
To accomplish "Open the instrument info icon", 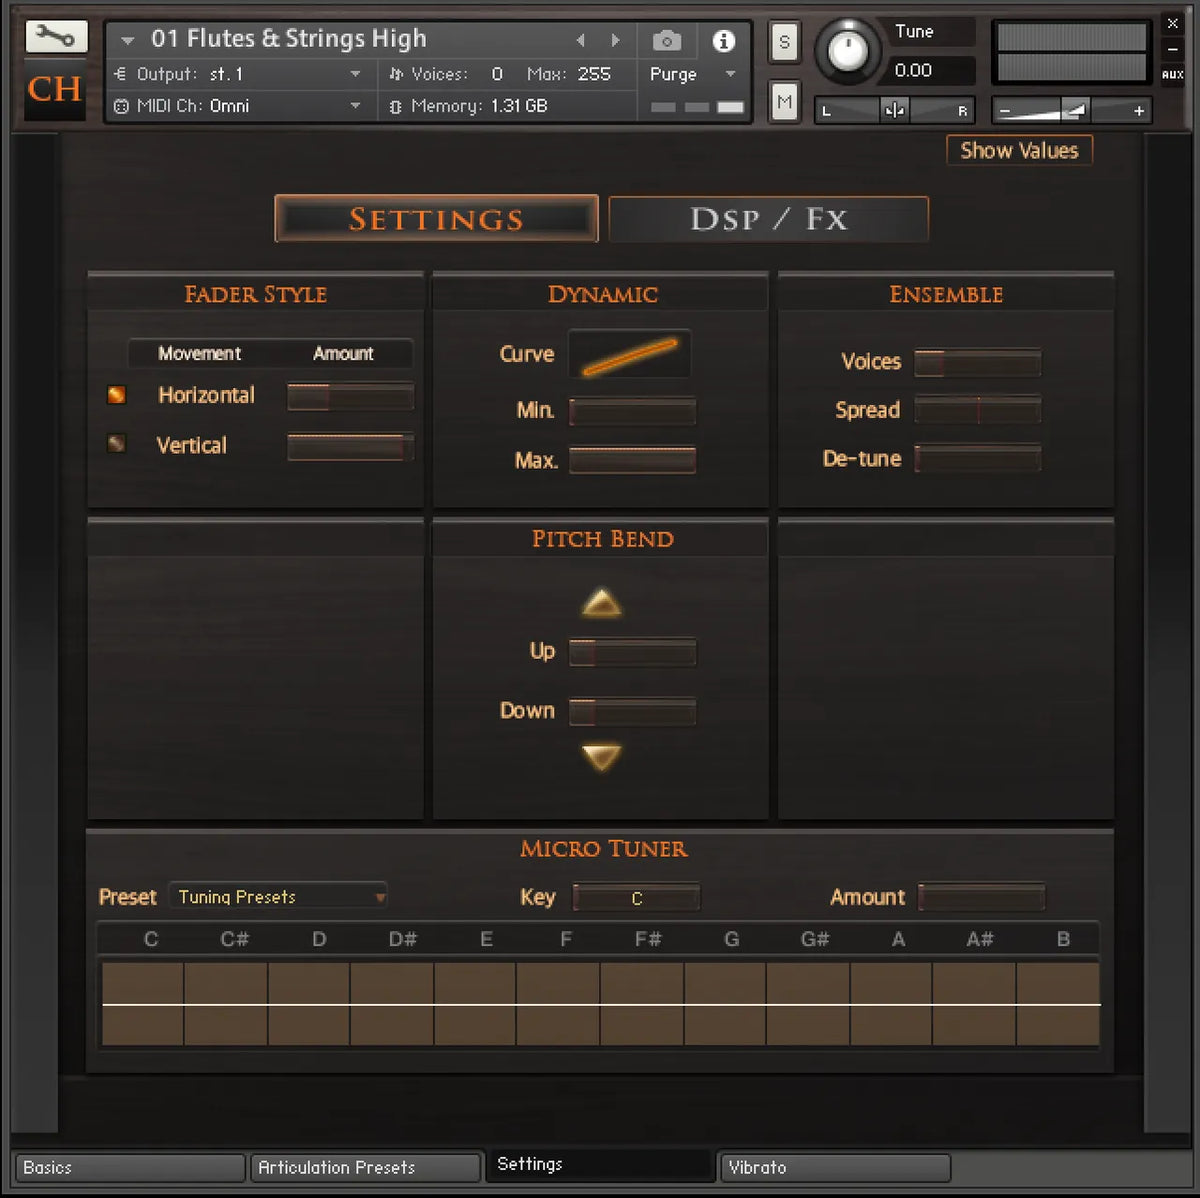I will coord(723,41).
